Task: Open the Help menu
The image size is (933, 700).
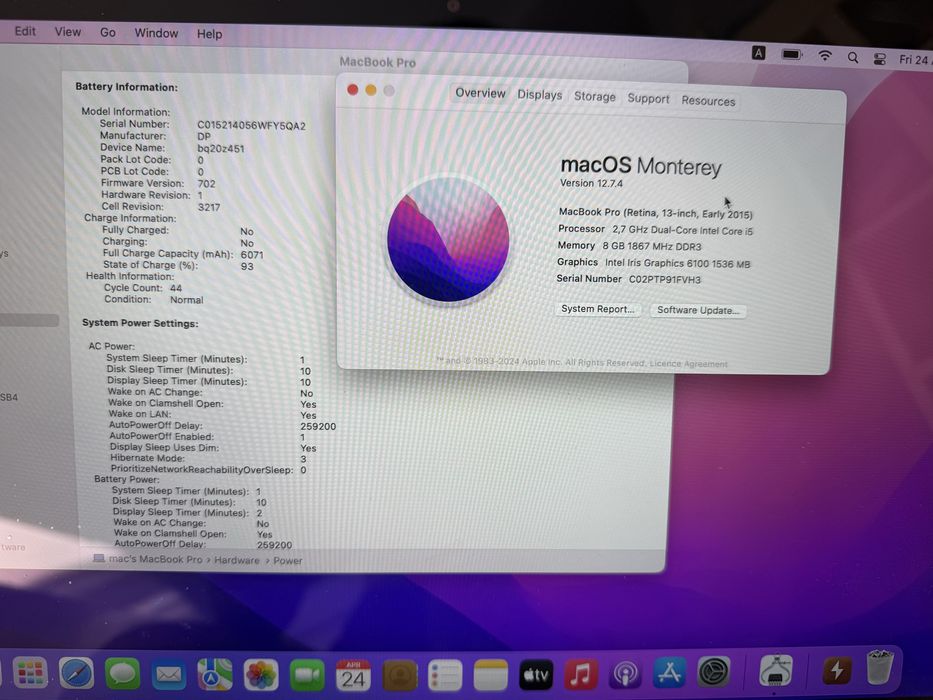Action: point(209,34)
